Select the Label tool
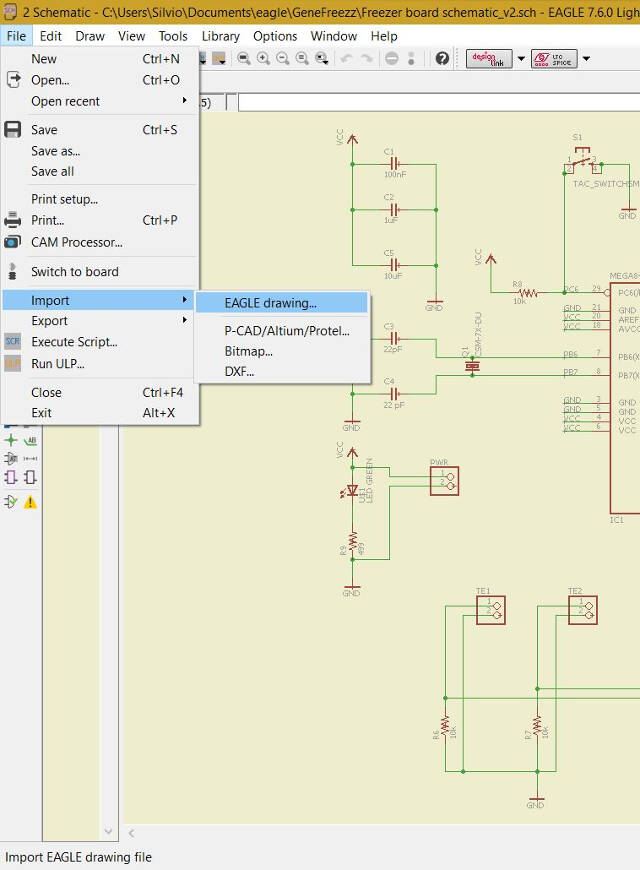The width and height of the screenshot is (640, 870). click(x=31, y=441)
